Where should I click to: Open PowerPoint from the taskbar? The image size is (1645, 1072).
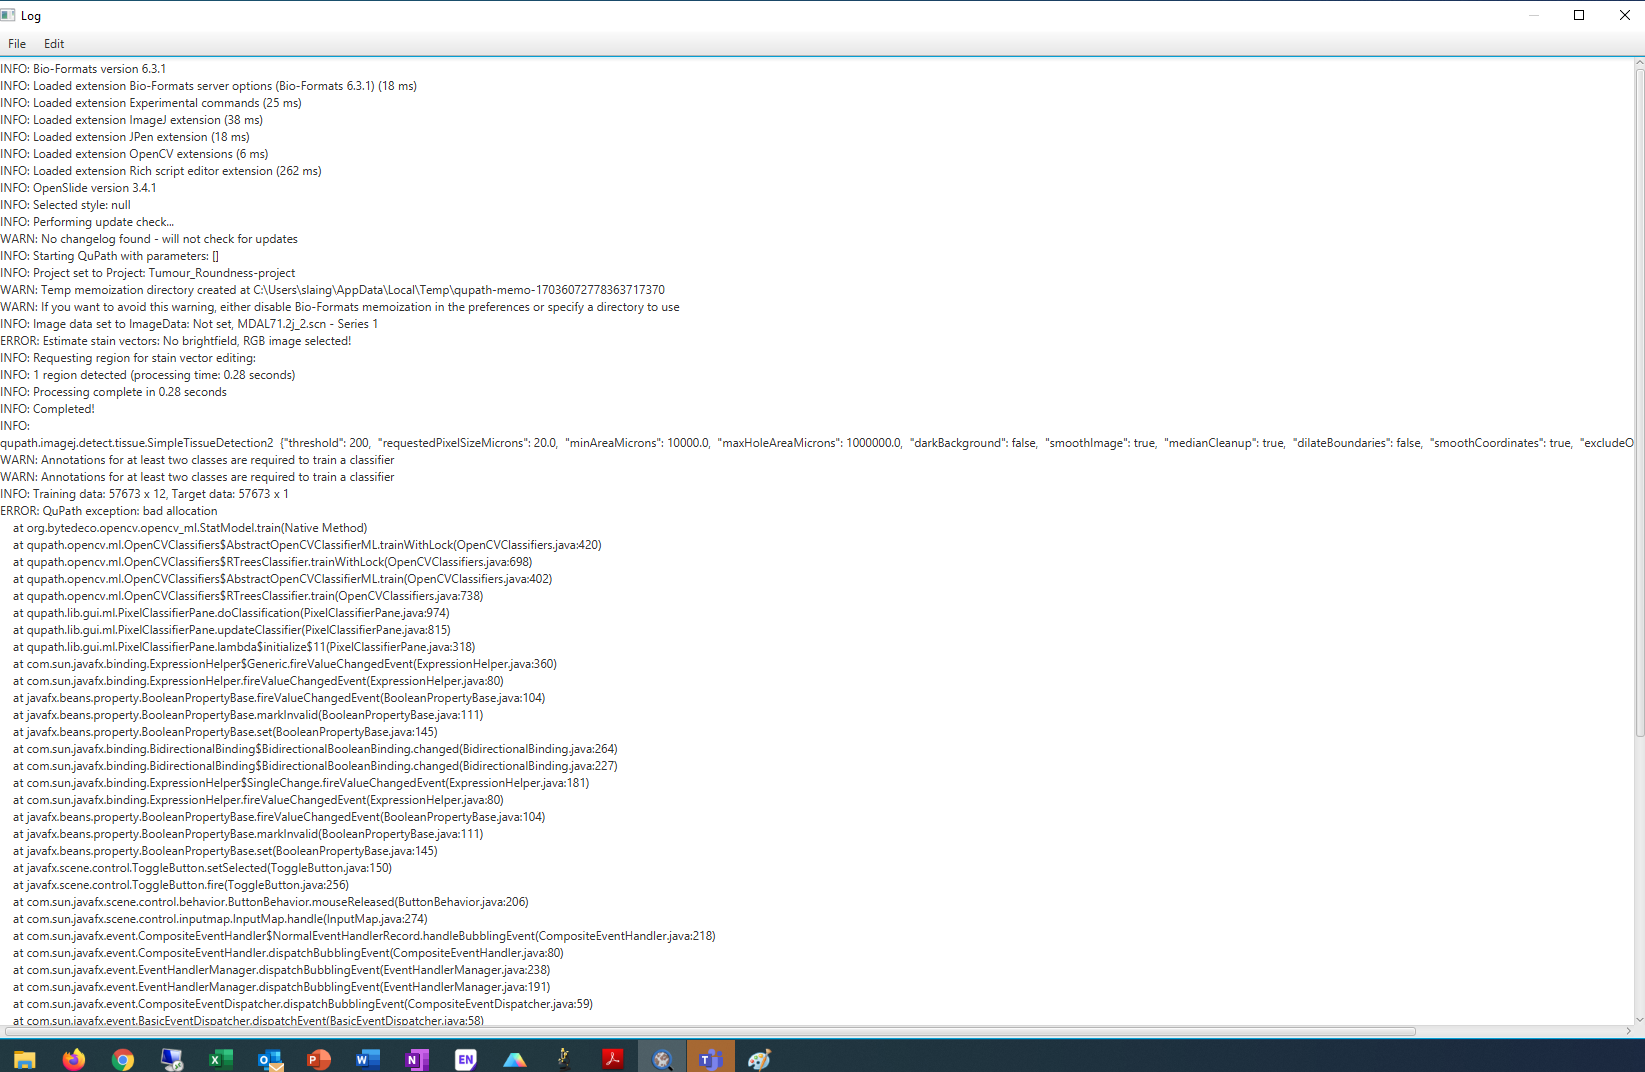click(x=319, y=1057)
